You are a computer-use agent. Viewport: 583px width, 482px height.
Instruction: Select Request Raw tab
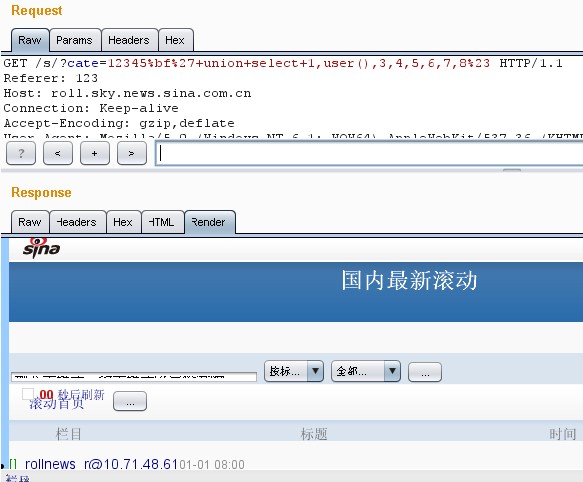30,40
